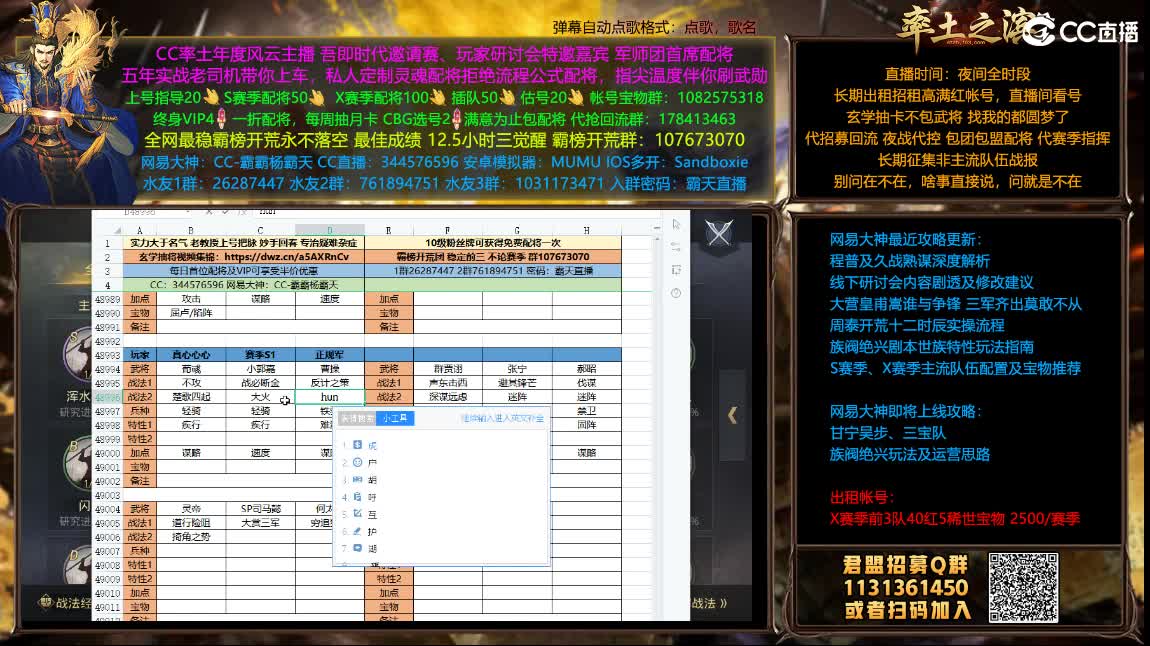Switch to the 小工具 tab in IME popup

pyautogui.click(x=395, y=418)
